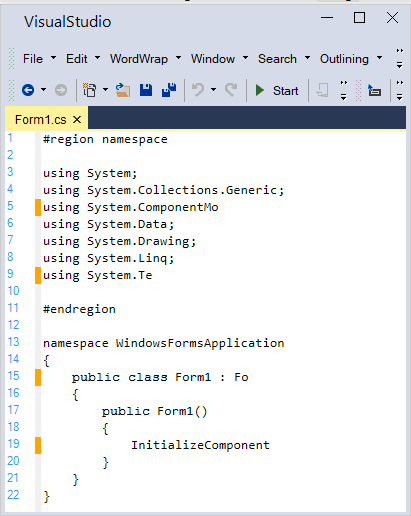Image resolution: width=411 pixels, height=516 pixels.
Task: Click the grayed-out icon after Start
Action: [x=322, y=90]
